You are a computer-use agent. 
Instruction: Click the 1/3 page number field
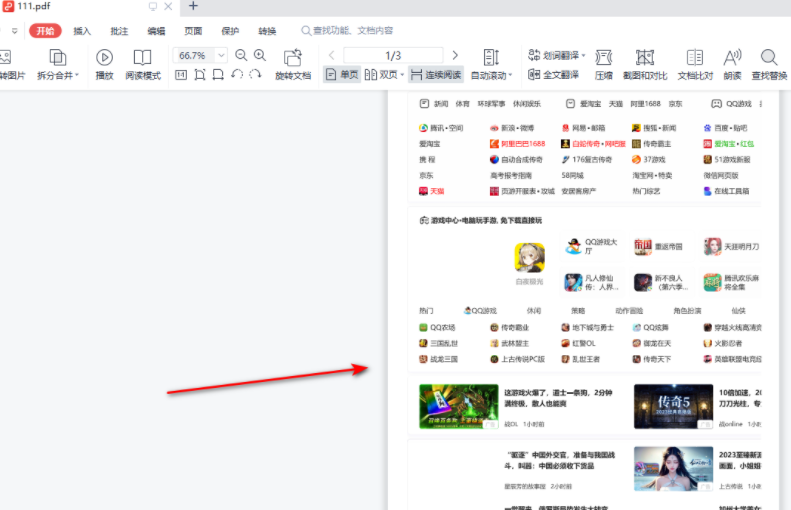click(393, 55)
